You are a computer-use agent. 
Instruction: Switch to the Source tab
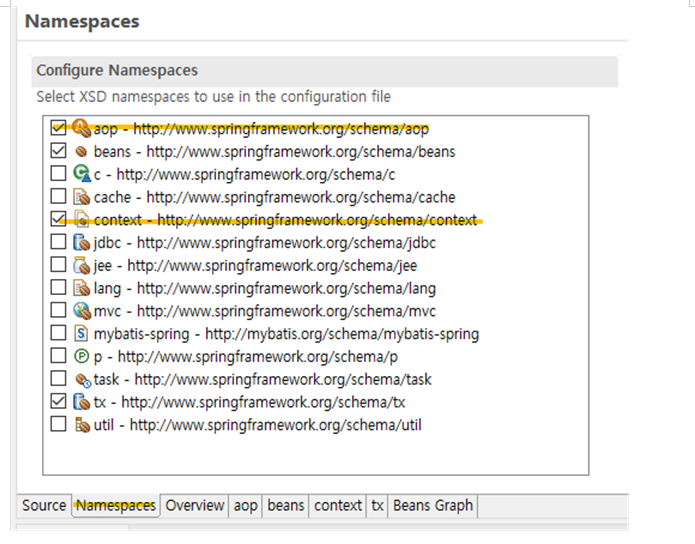click(x=44, y=505)
